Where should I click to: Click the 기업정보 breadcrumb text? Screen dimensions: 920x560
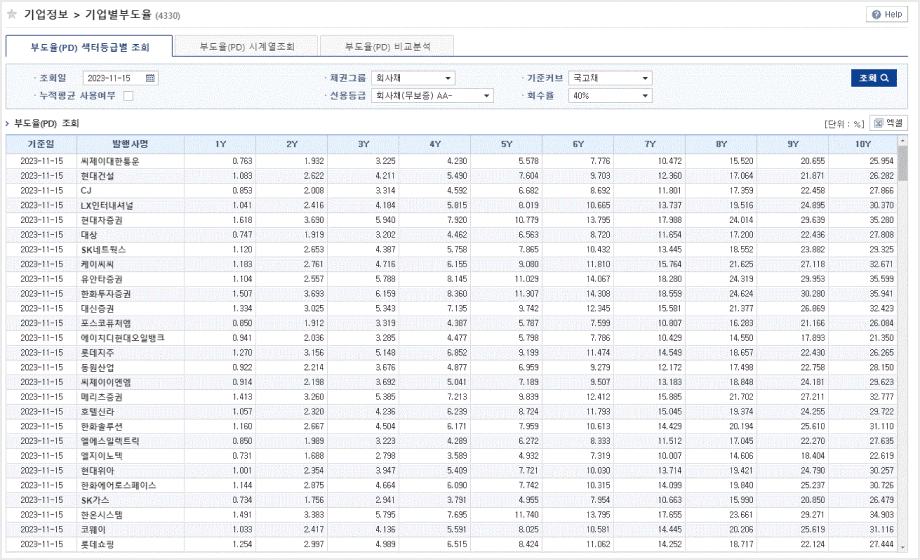coord(46,14)
